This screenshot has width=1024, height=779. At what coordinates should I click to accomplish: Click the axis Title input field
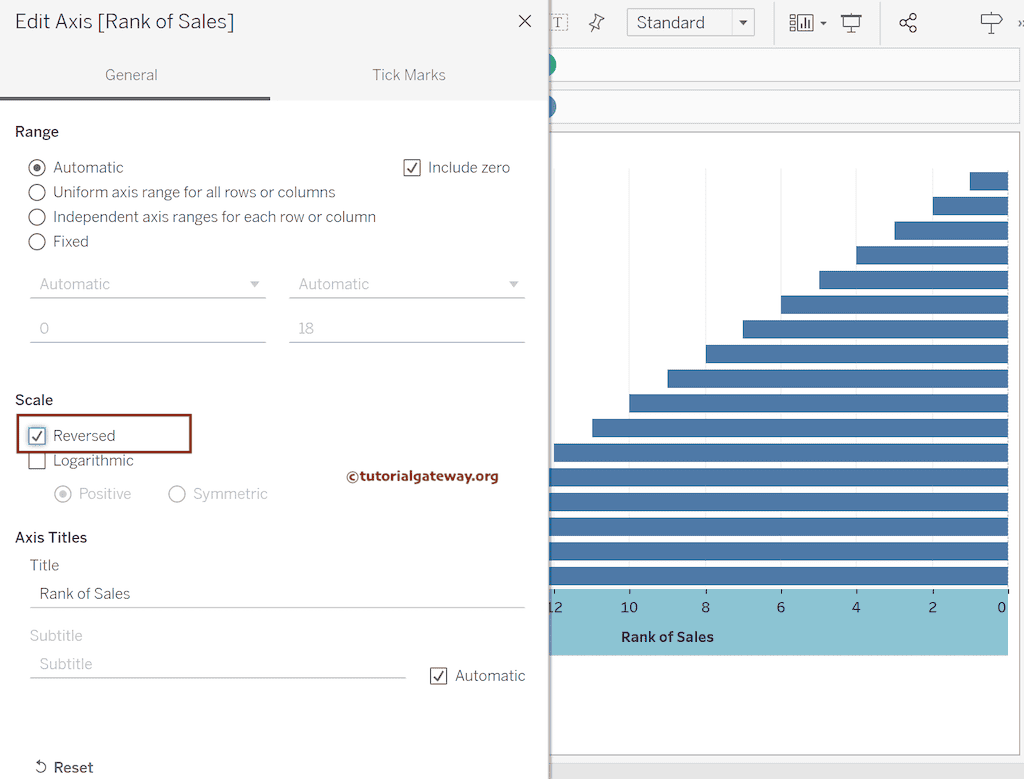(x=277, y=594)
